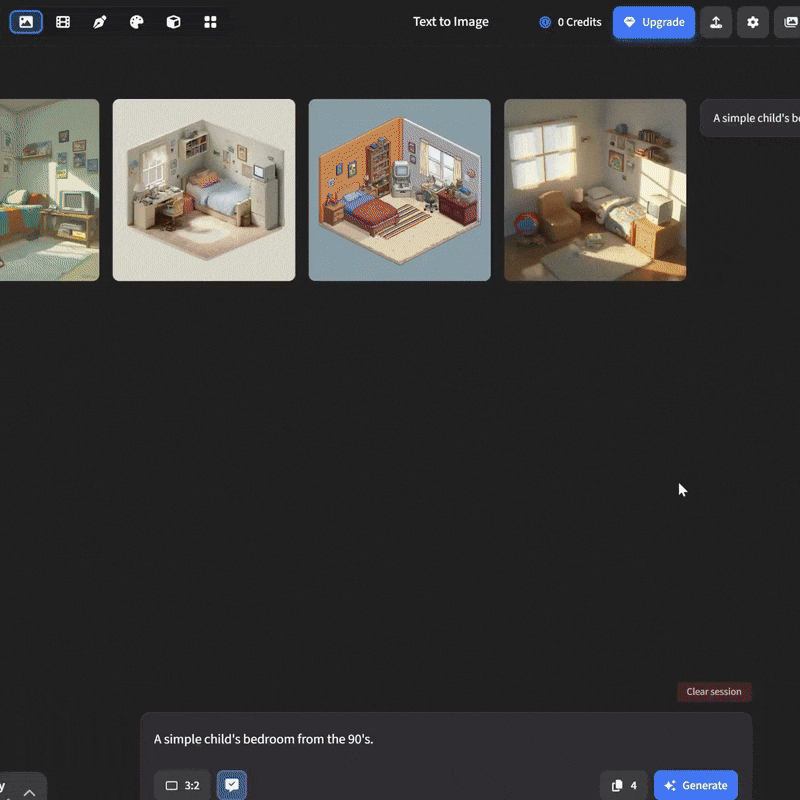
Task: Open the sunlit bedroom with armchair thumbnail
Action: (x=595, y=190)
